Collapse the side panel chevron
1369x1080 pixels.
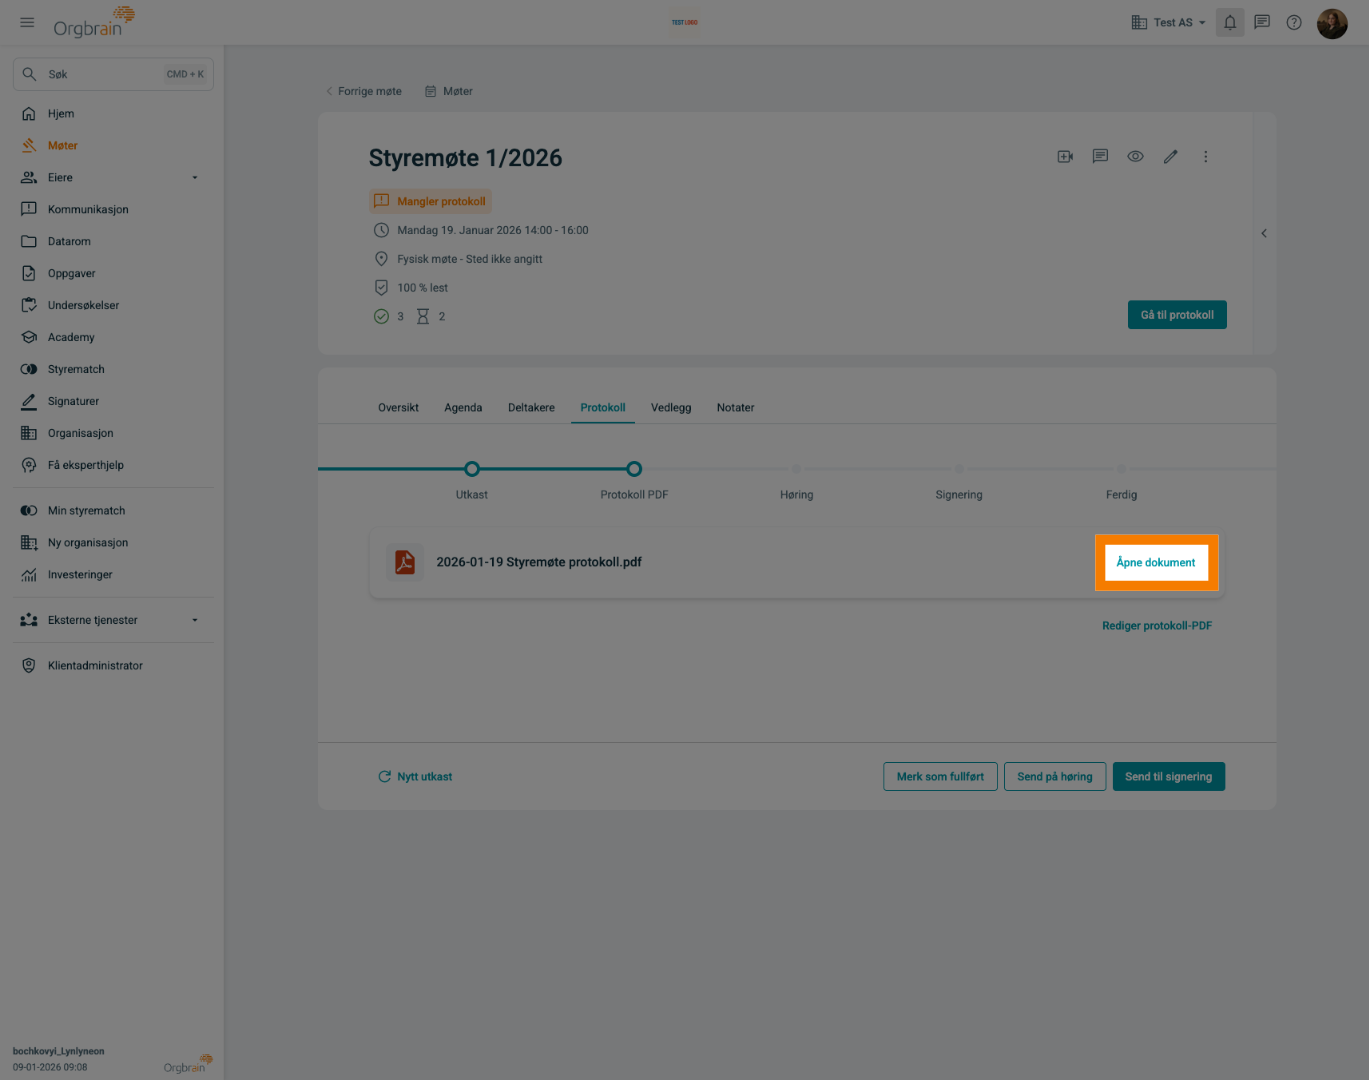point(1264,233)
